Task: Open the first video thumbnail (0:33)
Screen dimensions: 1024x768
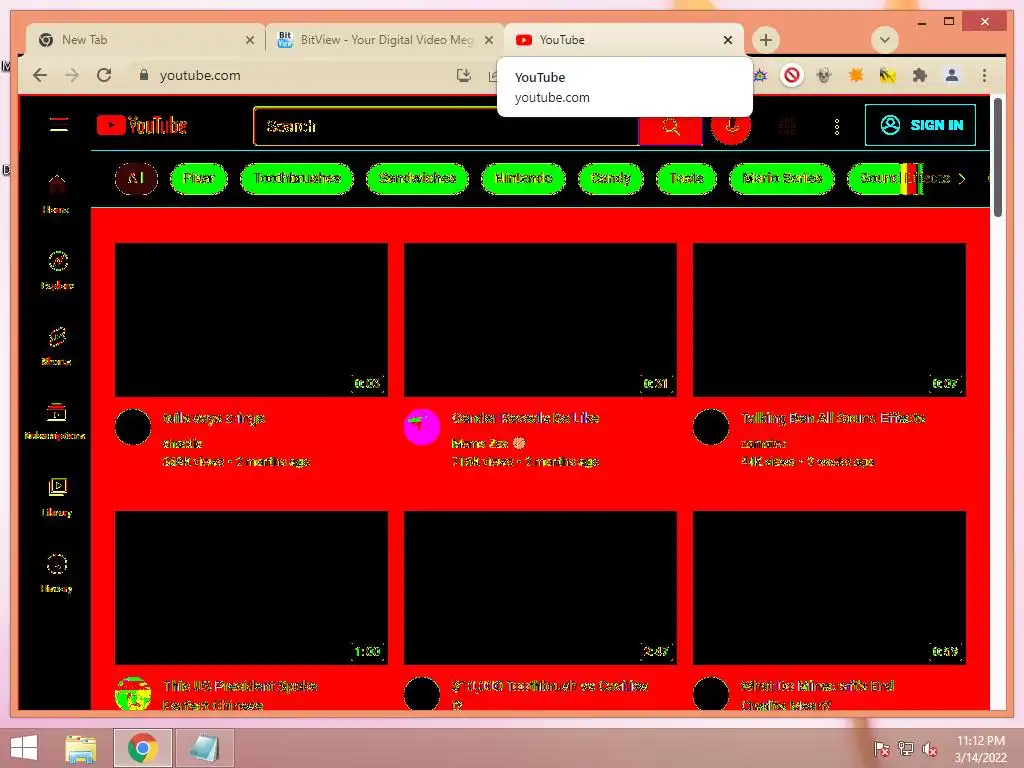Action: click(251, 320)
